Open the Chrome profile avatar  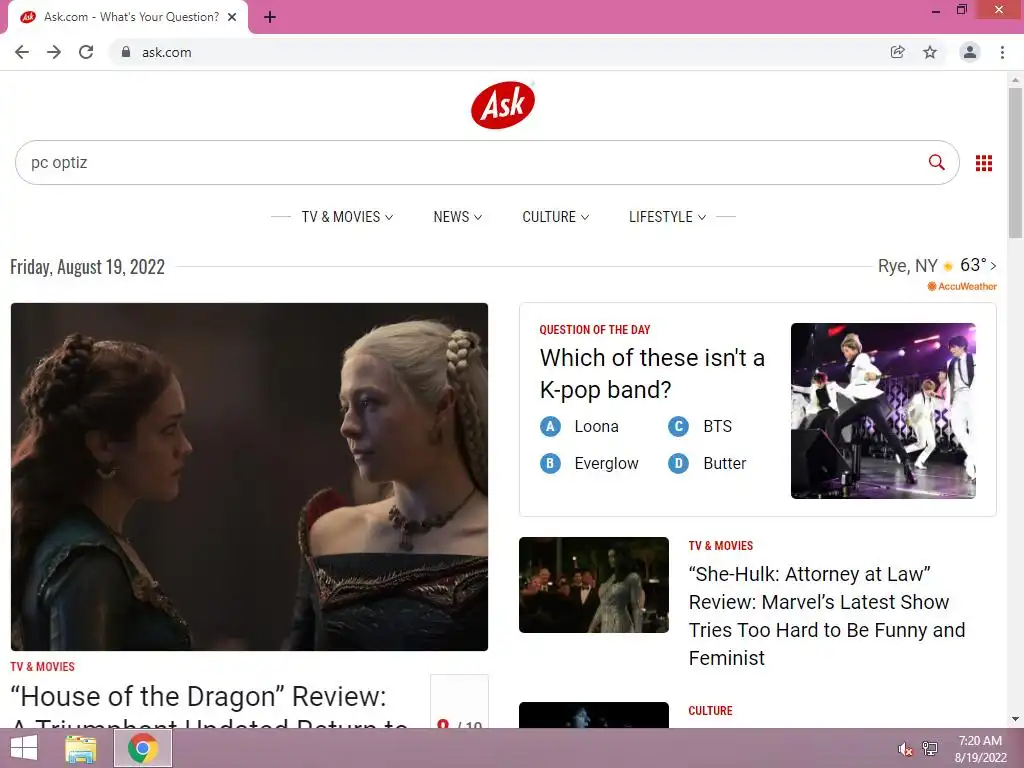pos(970,52)
